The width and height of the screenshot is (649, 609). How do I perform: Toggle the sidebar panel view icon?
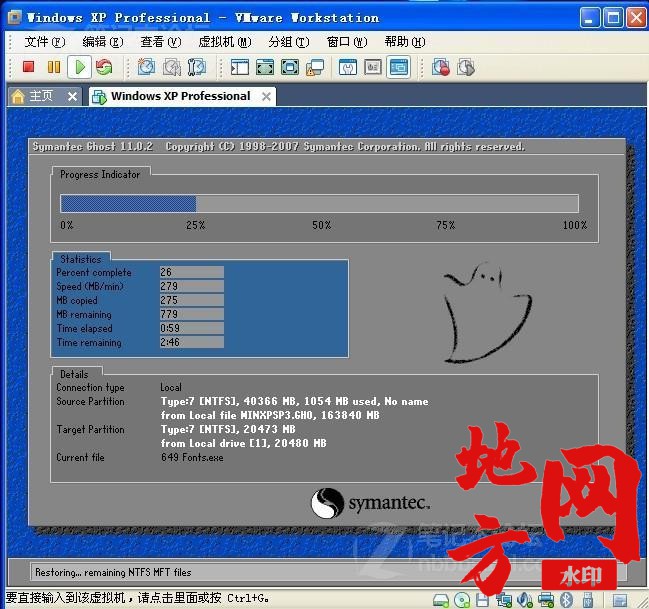click(240, 67)
